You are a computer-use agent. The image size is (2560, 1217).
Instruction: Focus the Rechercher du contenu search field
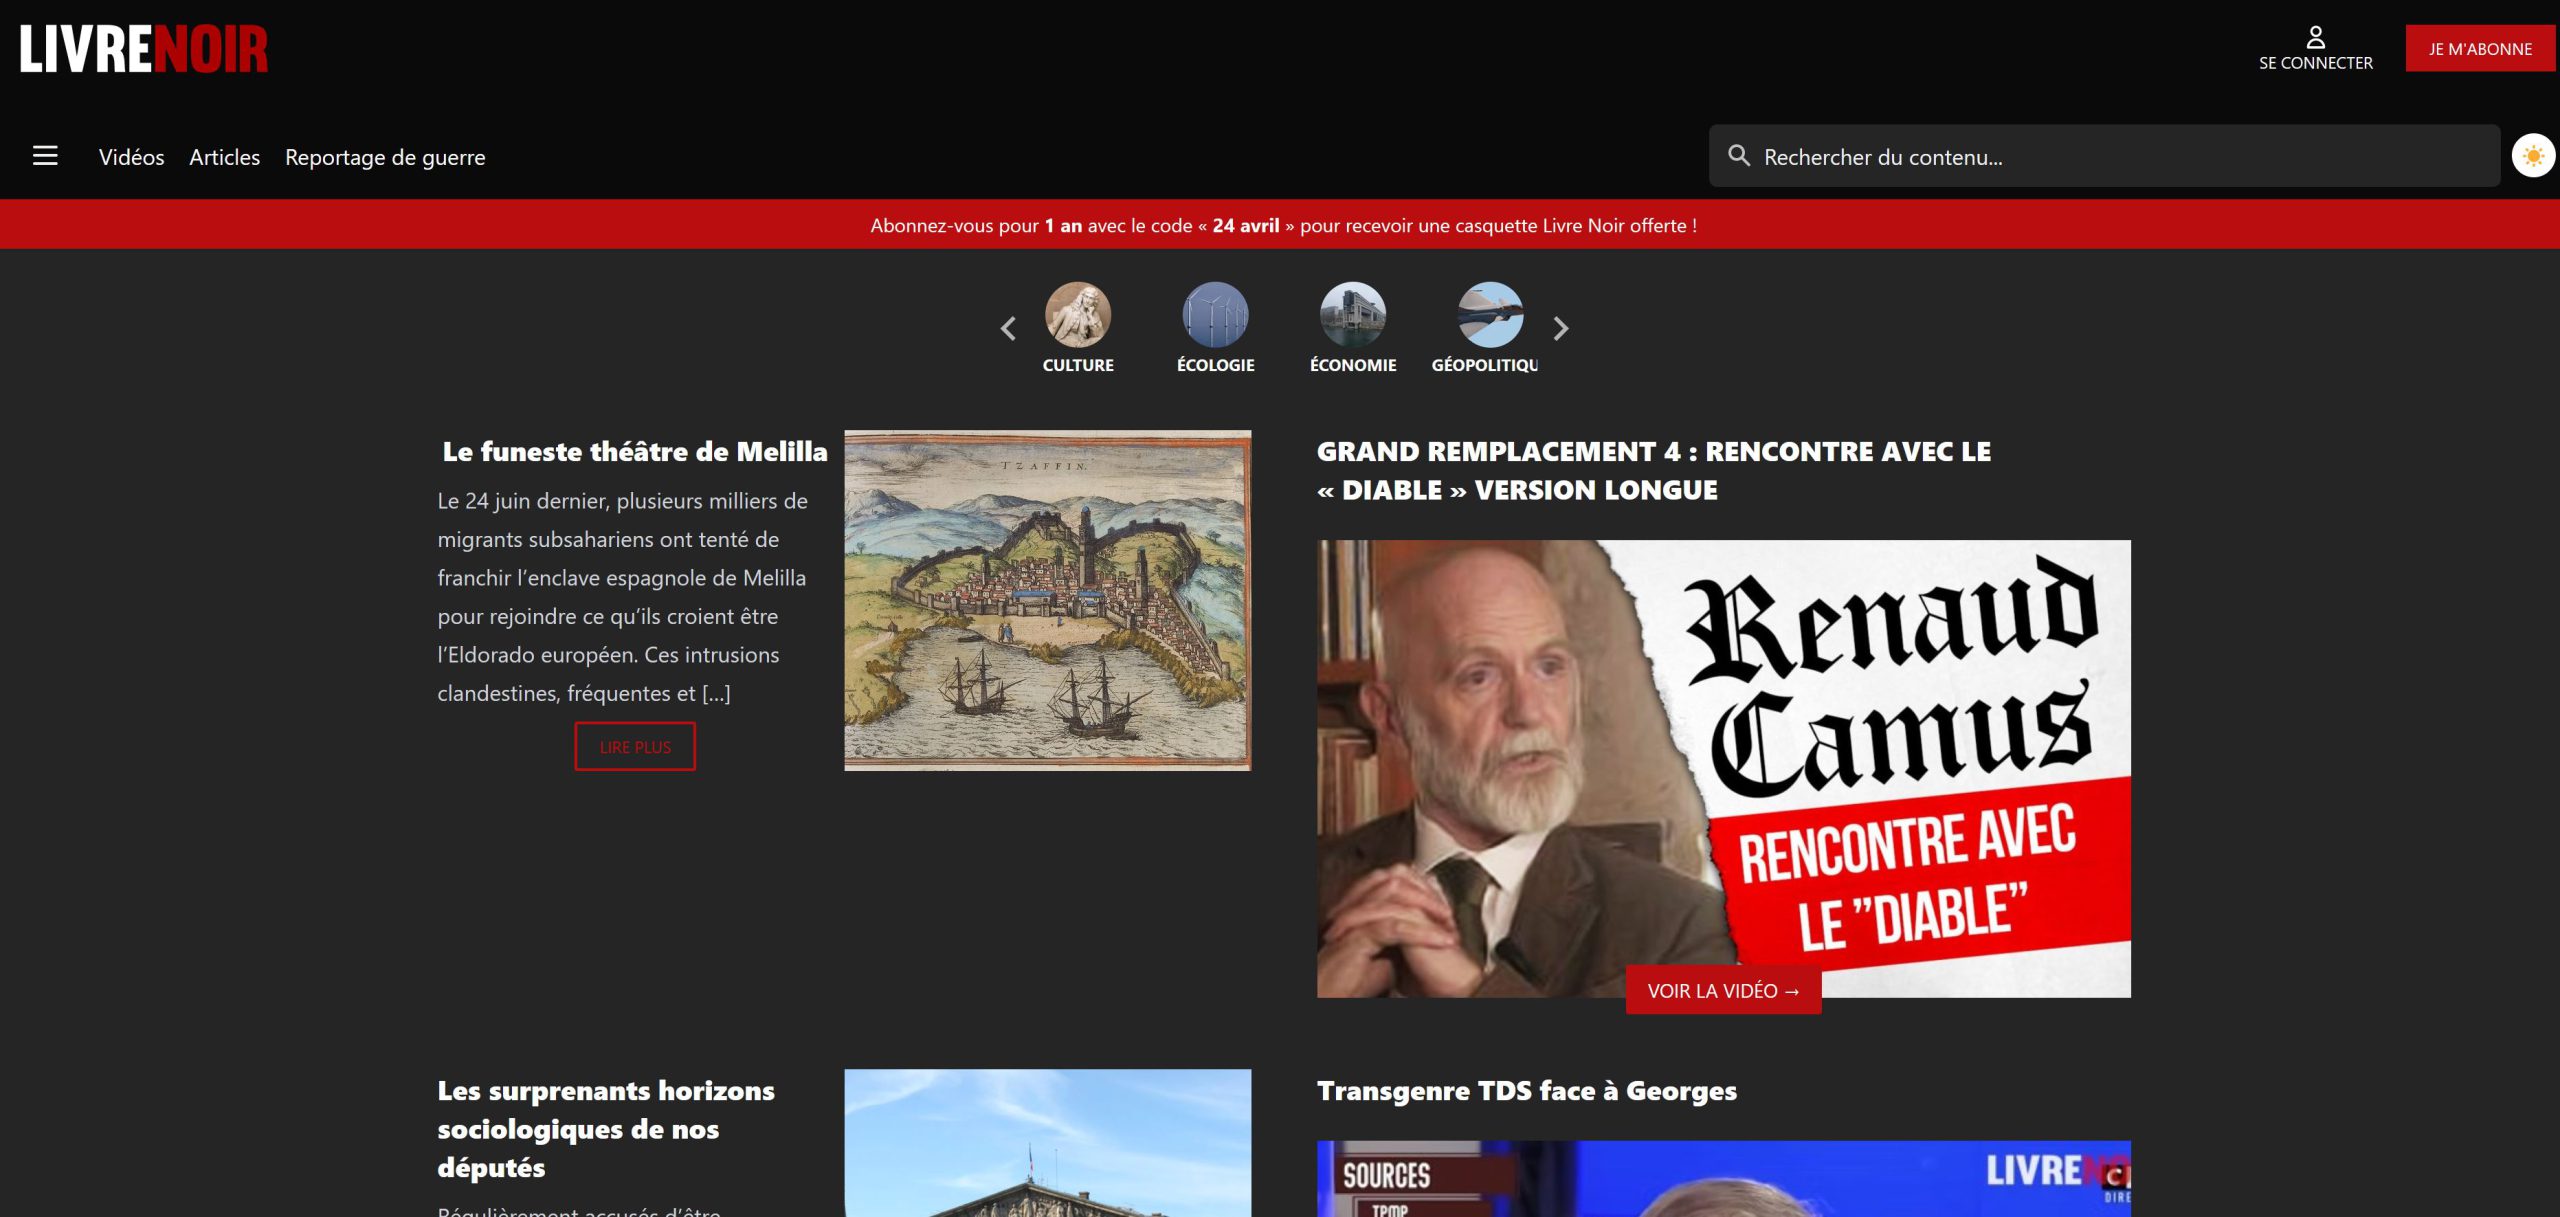[2104, 156]
